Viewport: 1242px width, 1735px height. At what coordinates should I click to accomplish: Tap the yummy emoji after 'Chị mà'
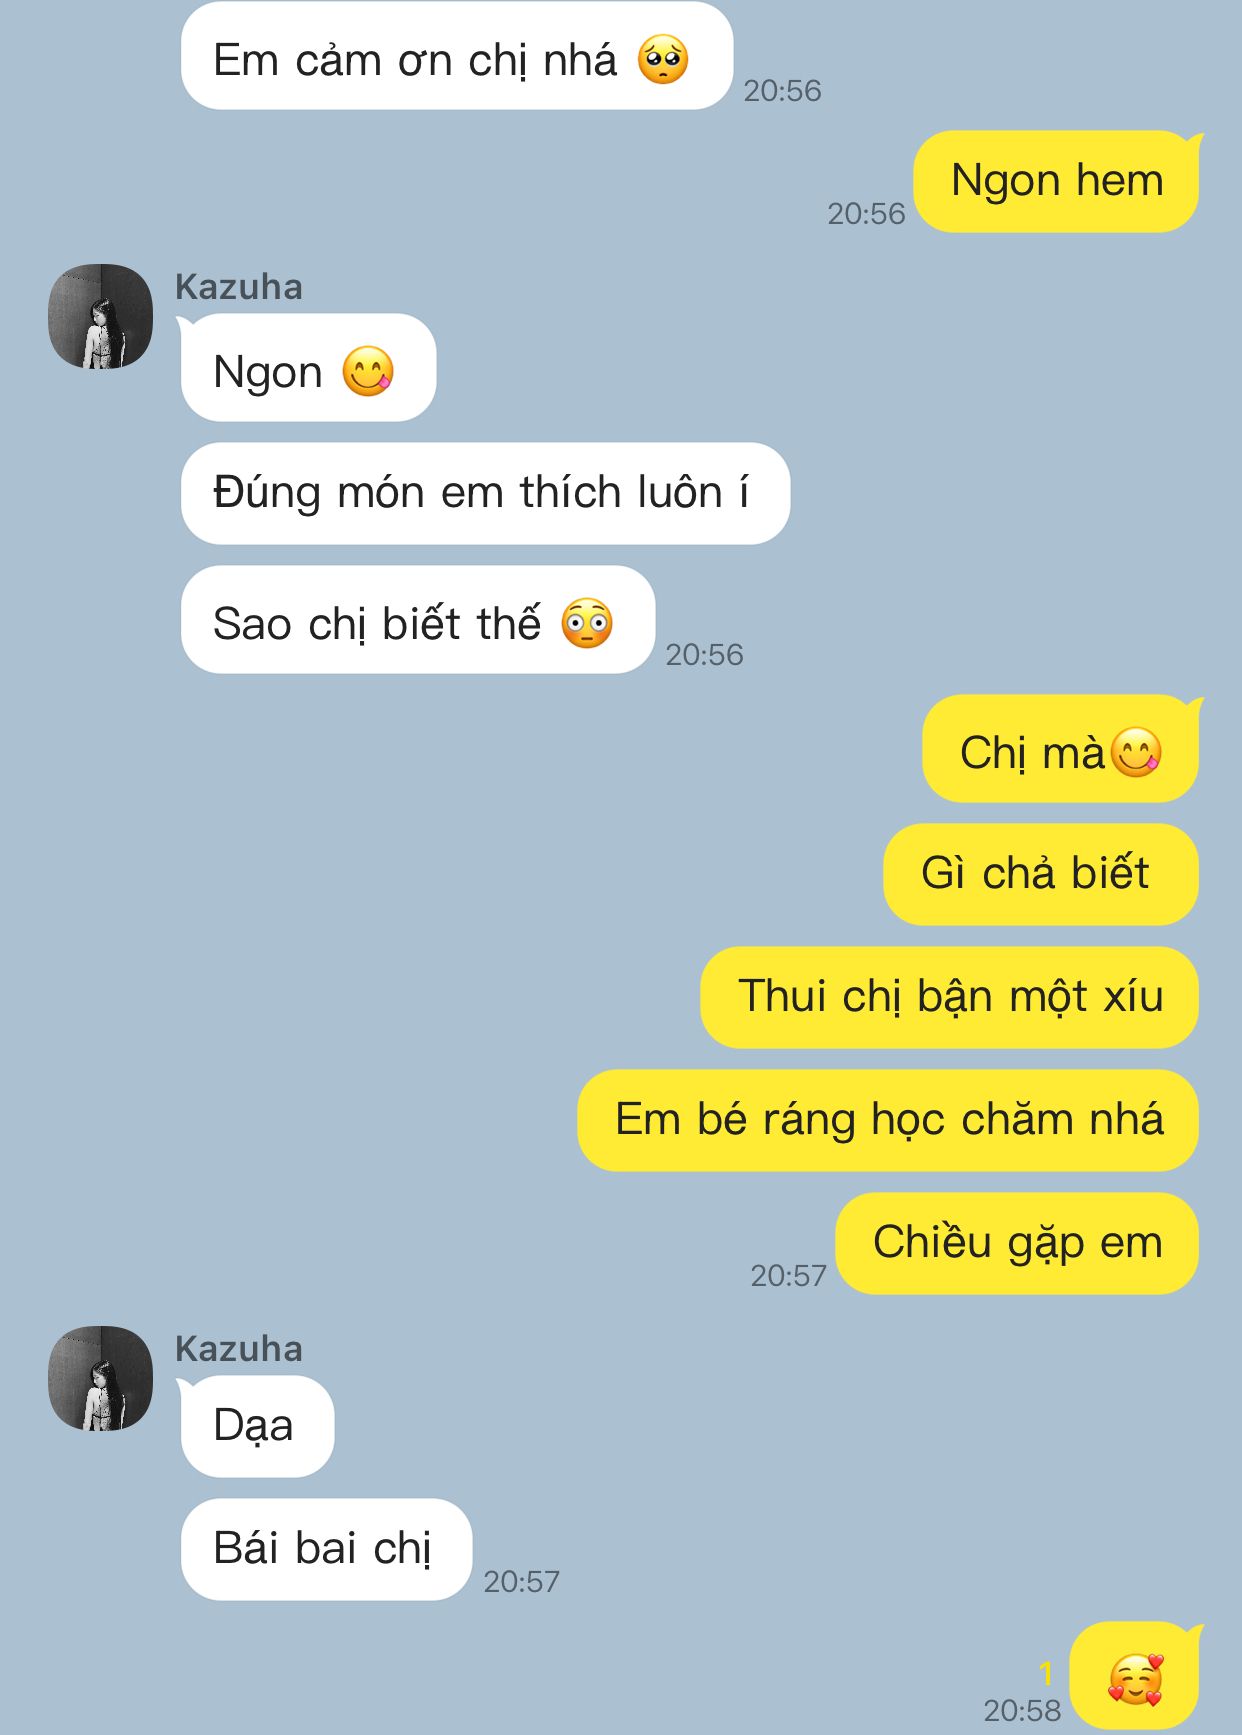coord(1136,752)
